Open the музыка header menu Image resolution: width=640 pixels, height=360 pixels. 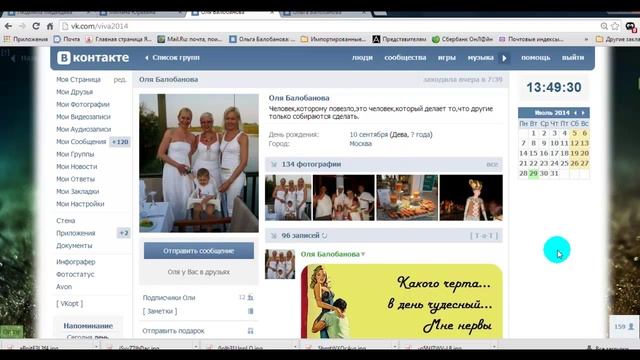480,58
